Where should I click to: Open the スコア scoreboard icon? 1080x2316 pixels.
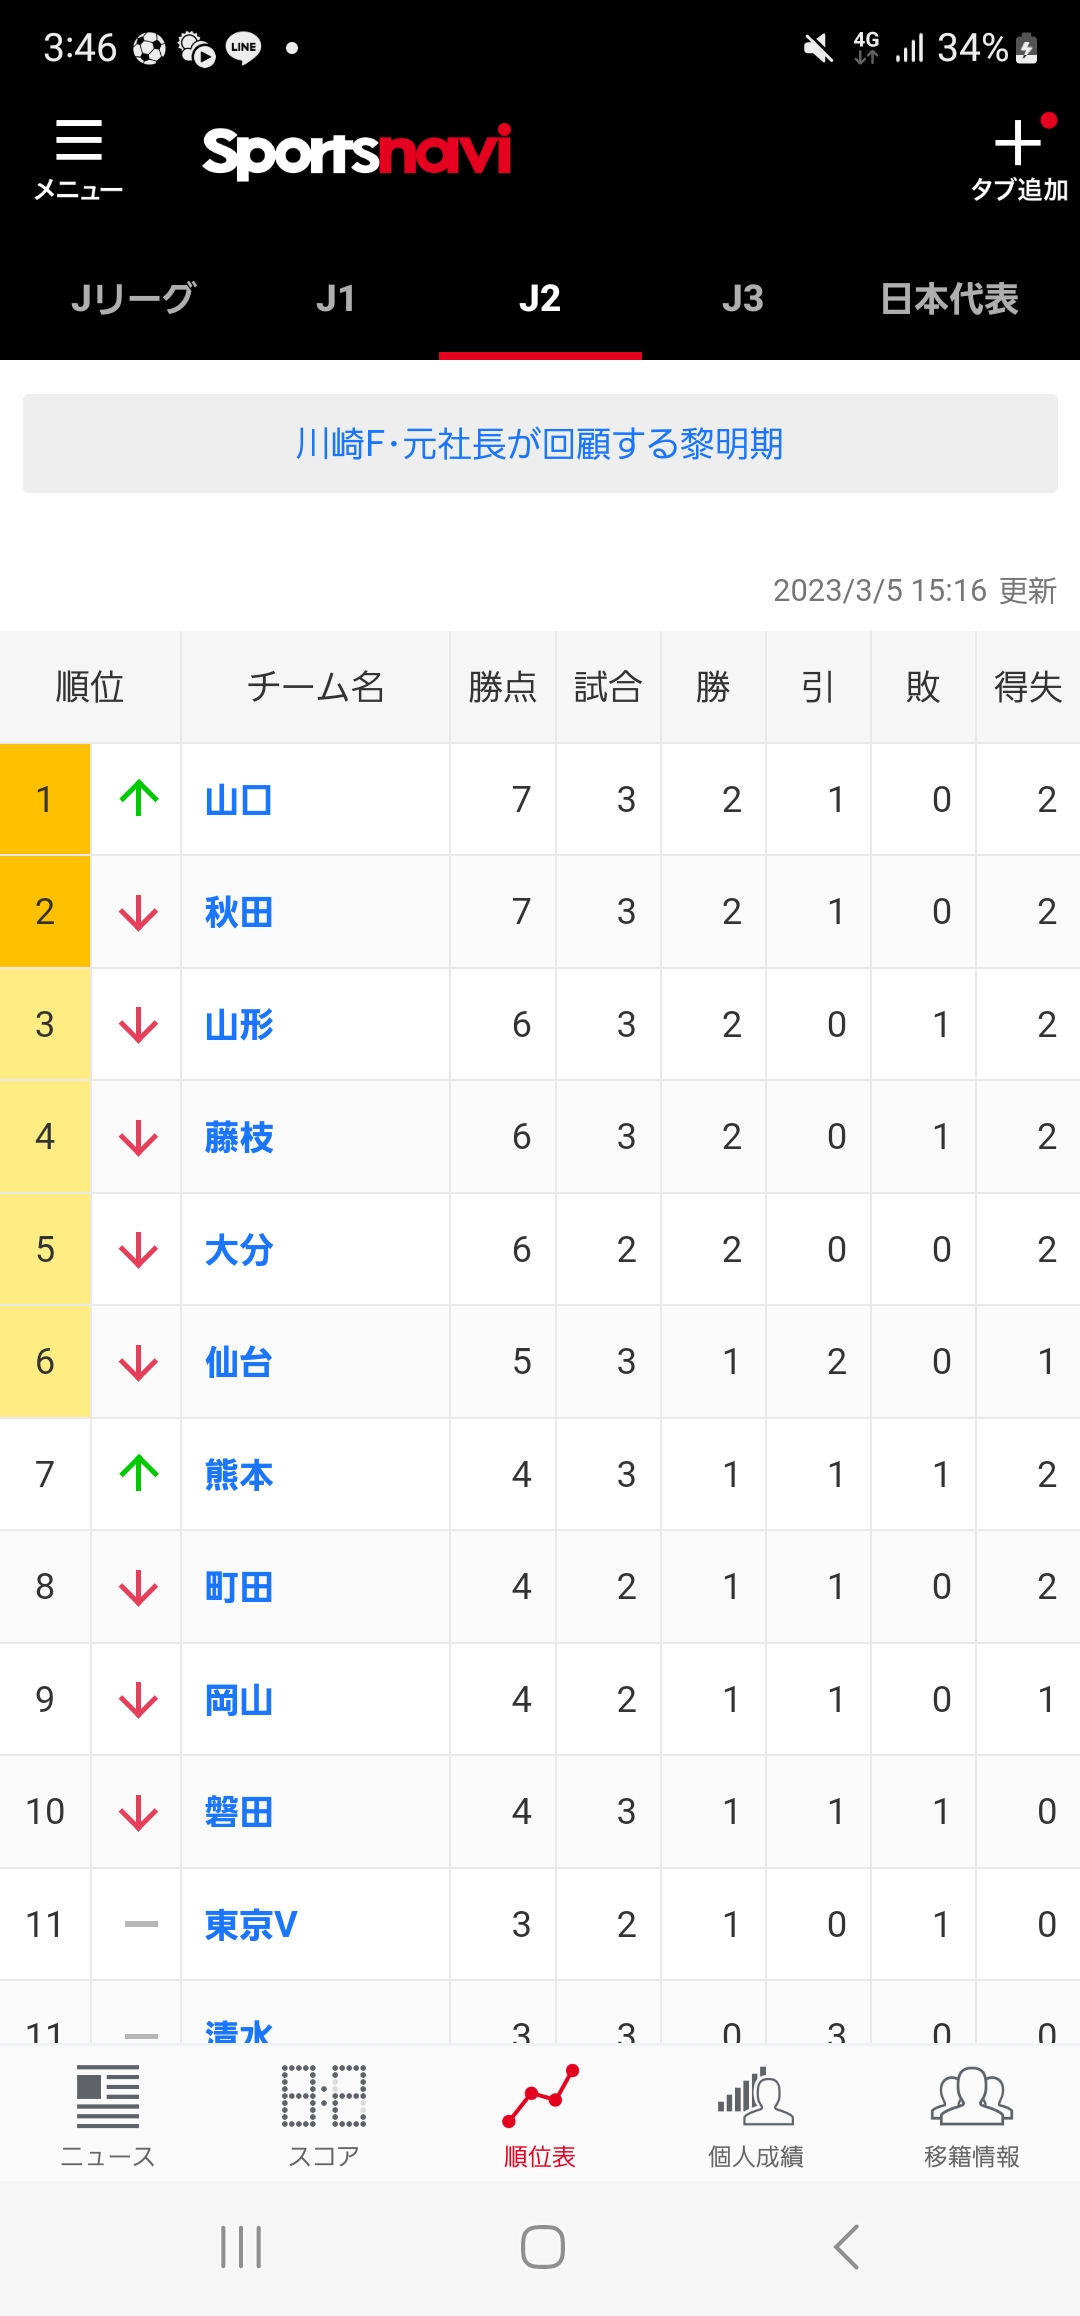click(x=324, y=2097)
